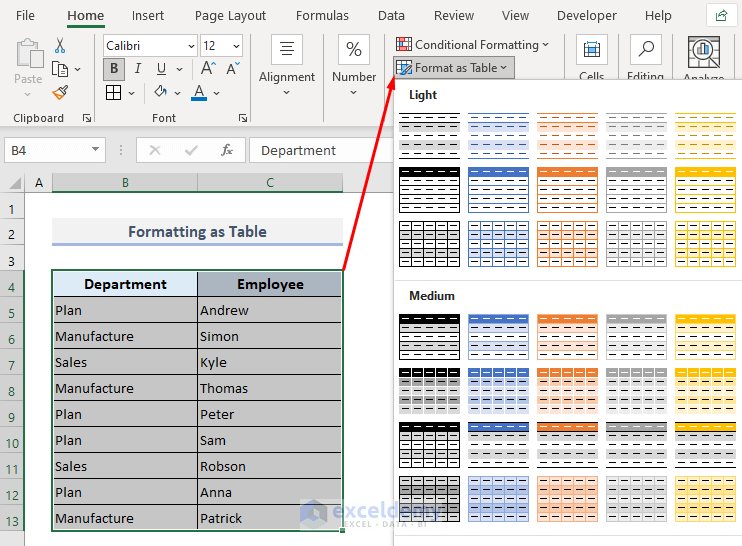Click the Insert Function fx icon
The width and height of the screenshot is (742, 546).
[227, 150]
